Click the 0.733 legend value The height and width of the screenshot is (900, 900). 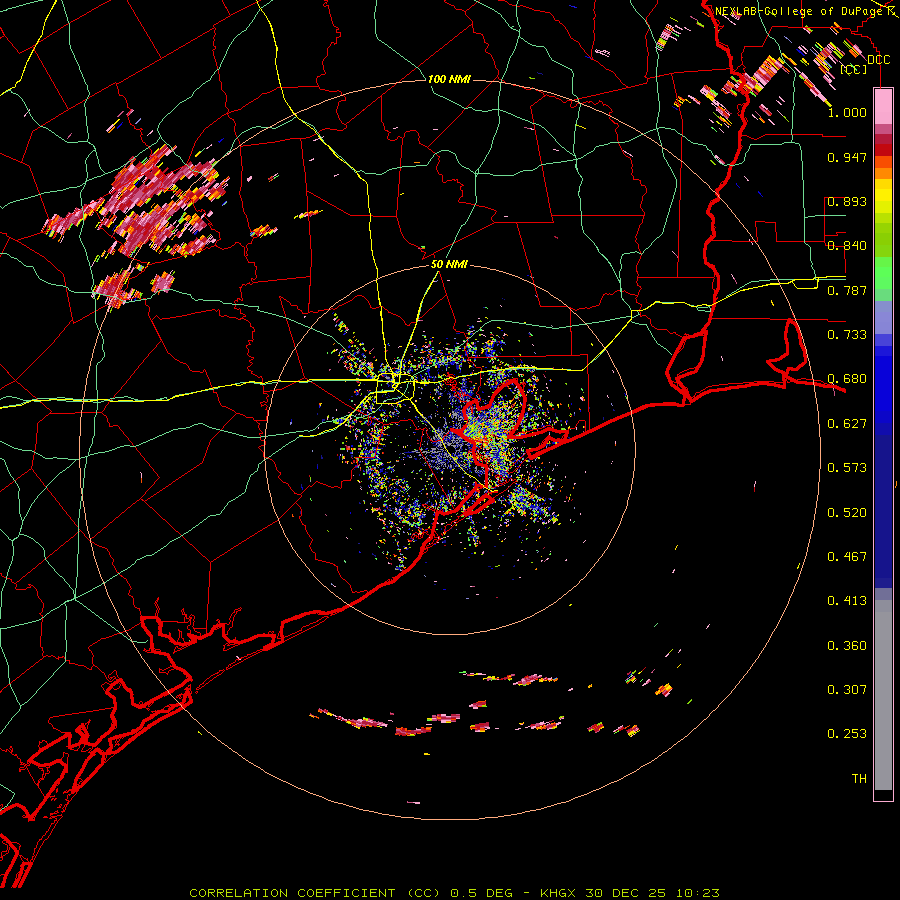click(847, 335)
